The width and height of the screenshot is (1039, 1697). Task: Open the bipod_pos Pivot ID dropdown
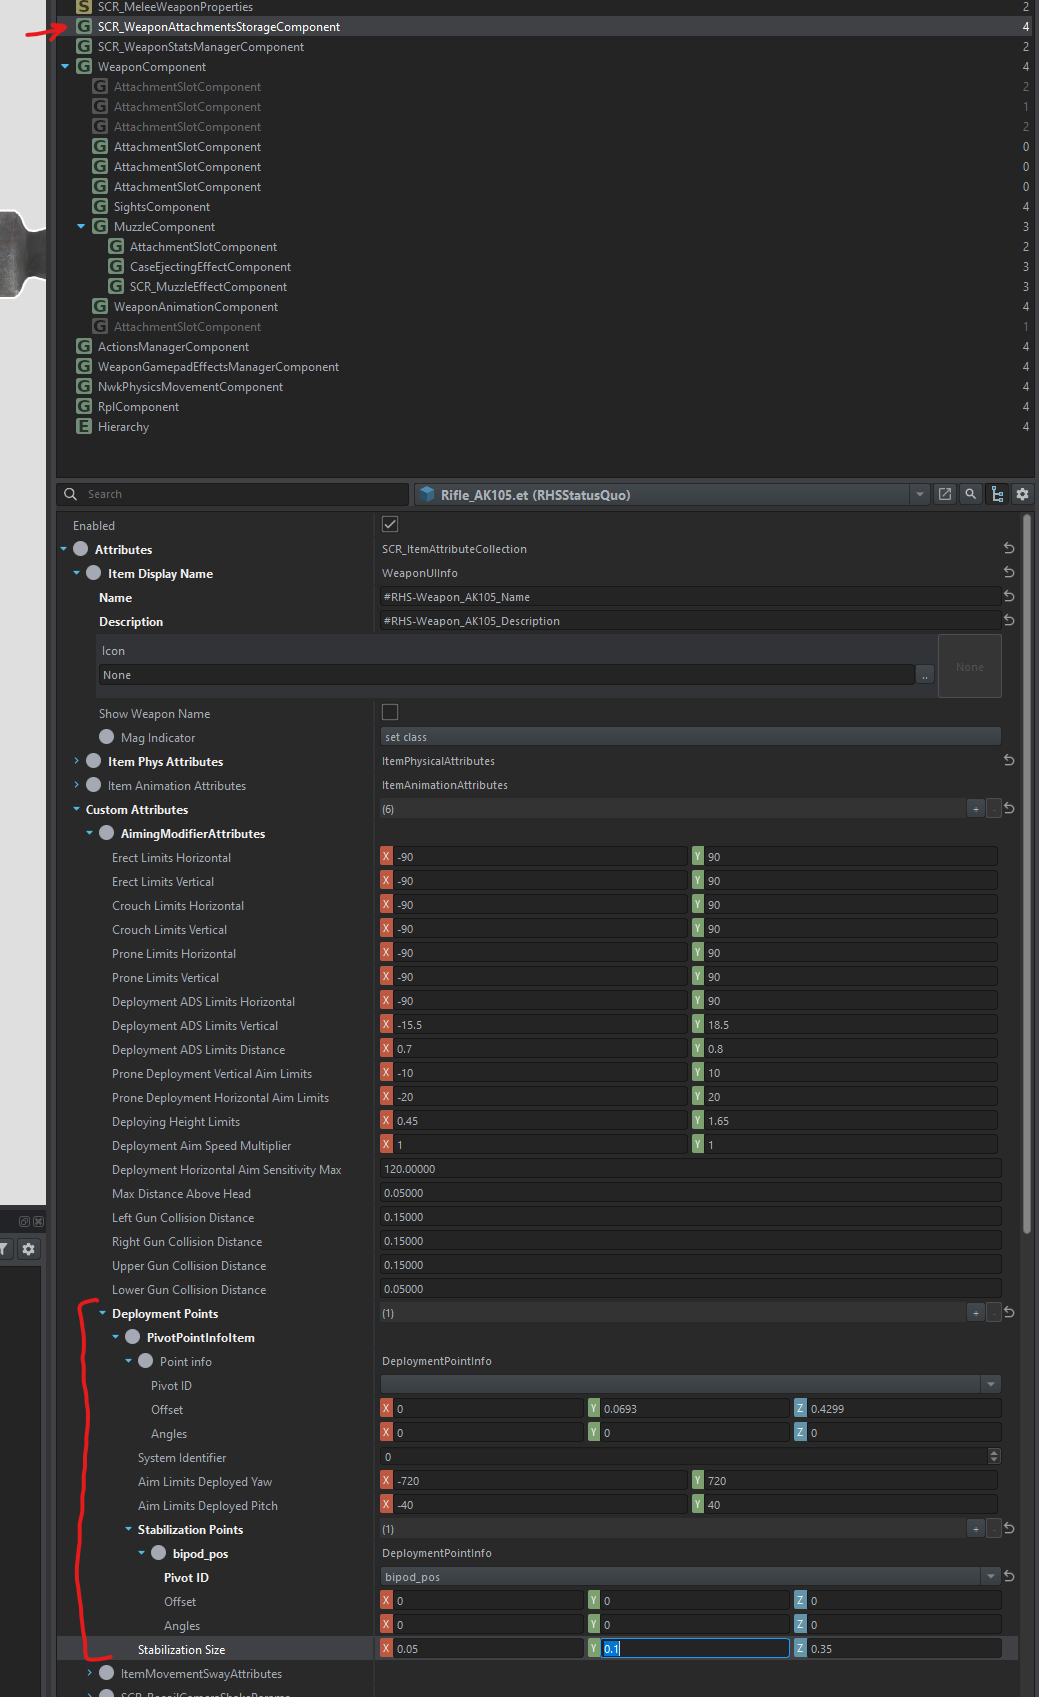pyautogui.click(x=990, y=1577)
